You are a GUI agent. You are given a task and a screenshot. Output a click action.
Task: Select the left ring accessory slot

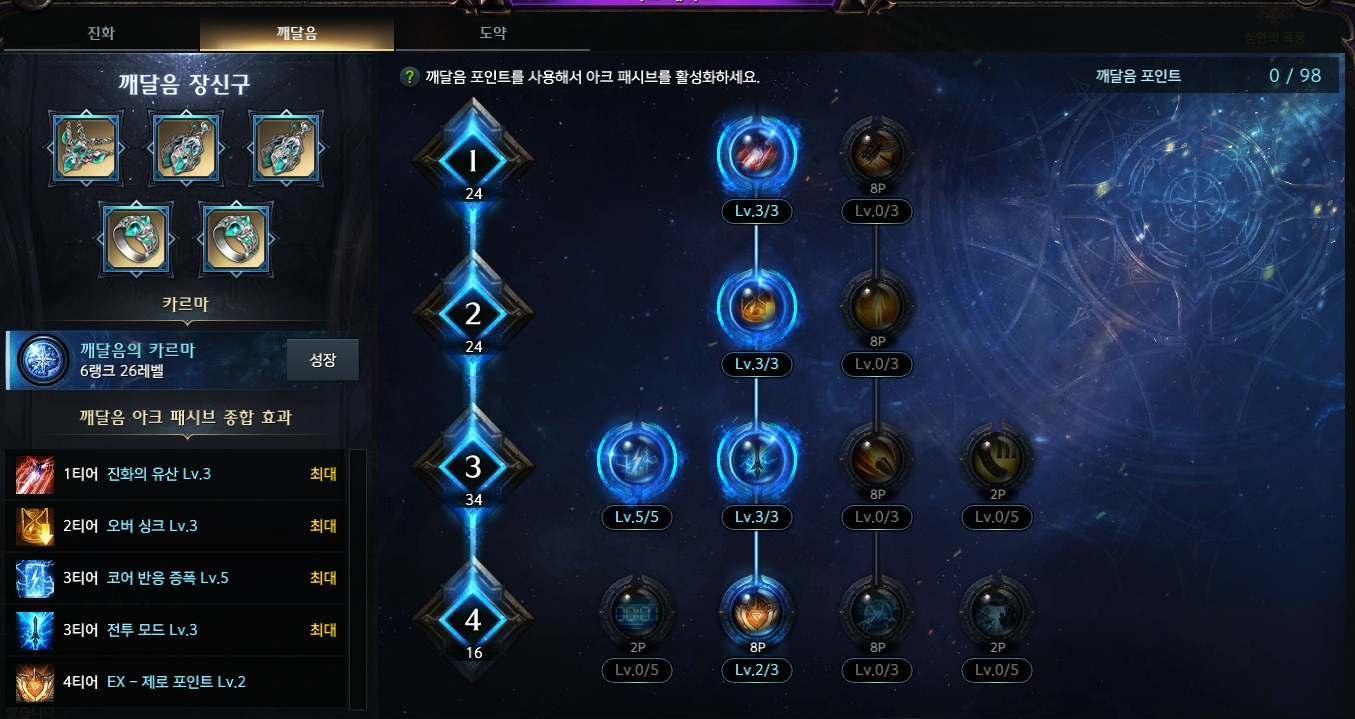[x=136, y=240]
